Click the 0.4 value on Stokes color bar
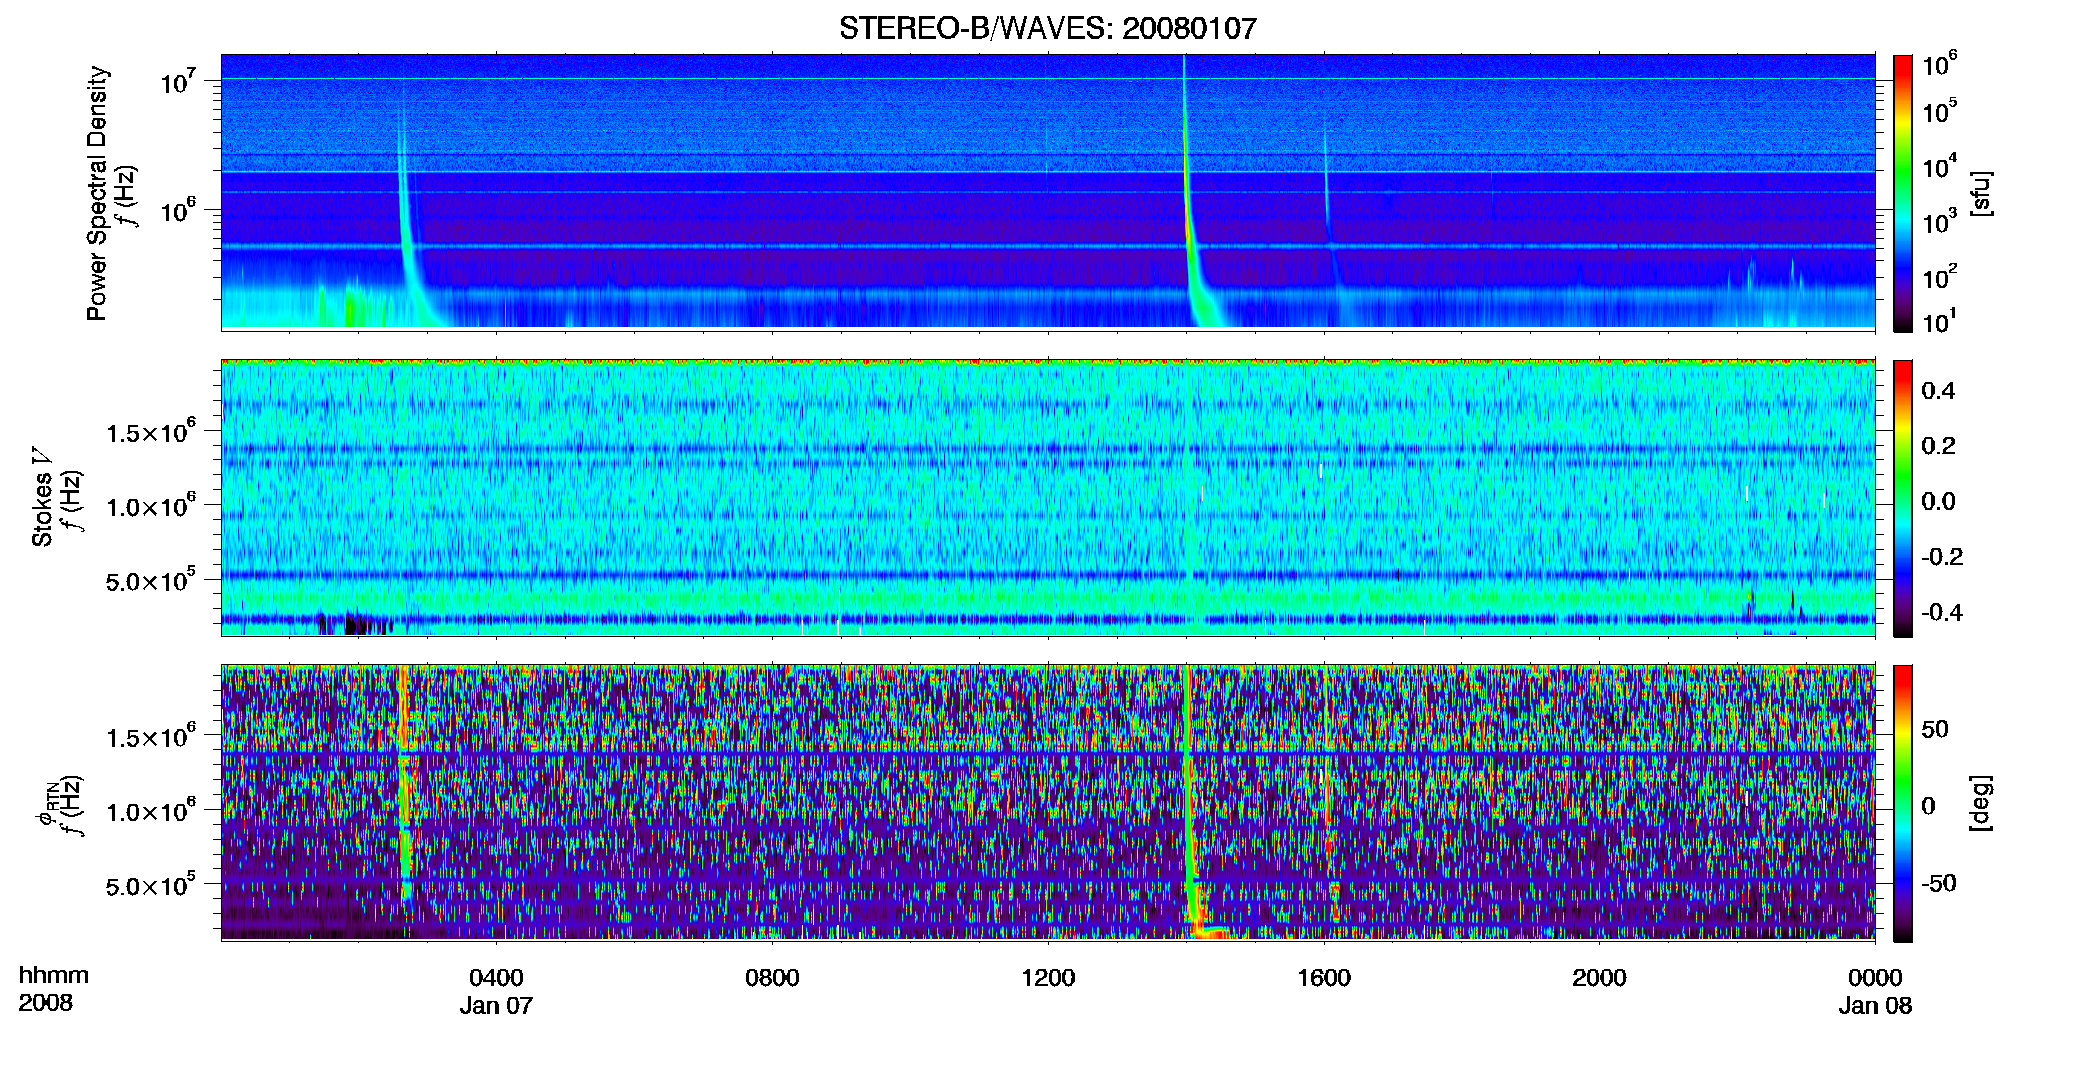2096x1080 pixels. [1938, 391]
